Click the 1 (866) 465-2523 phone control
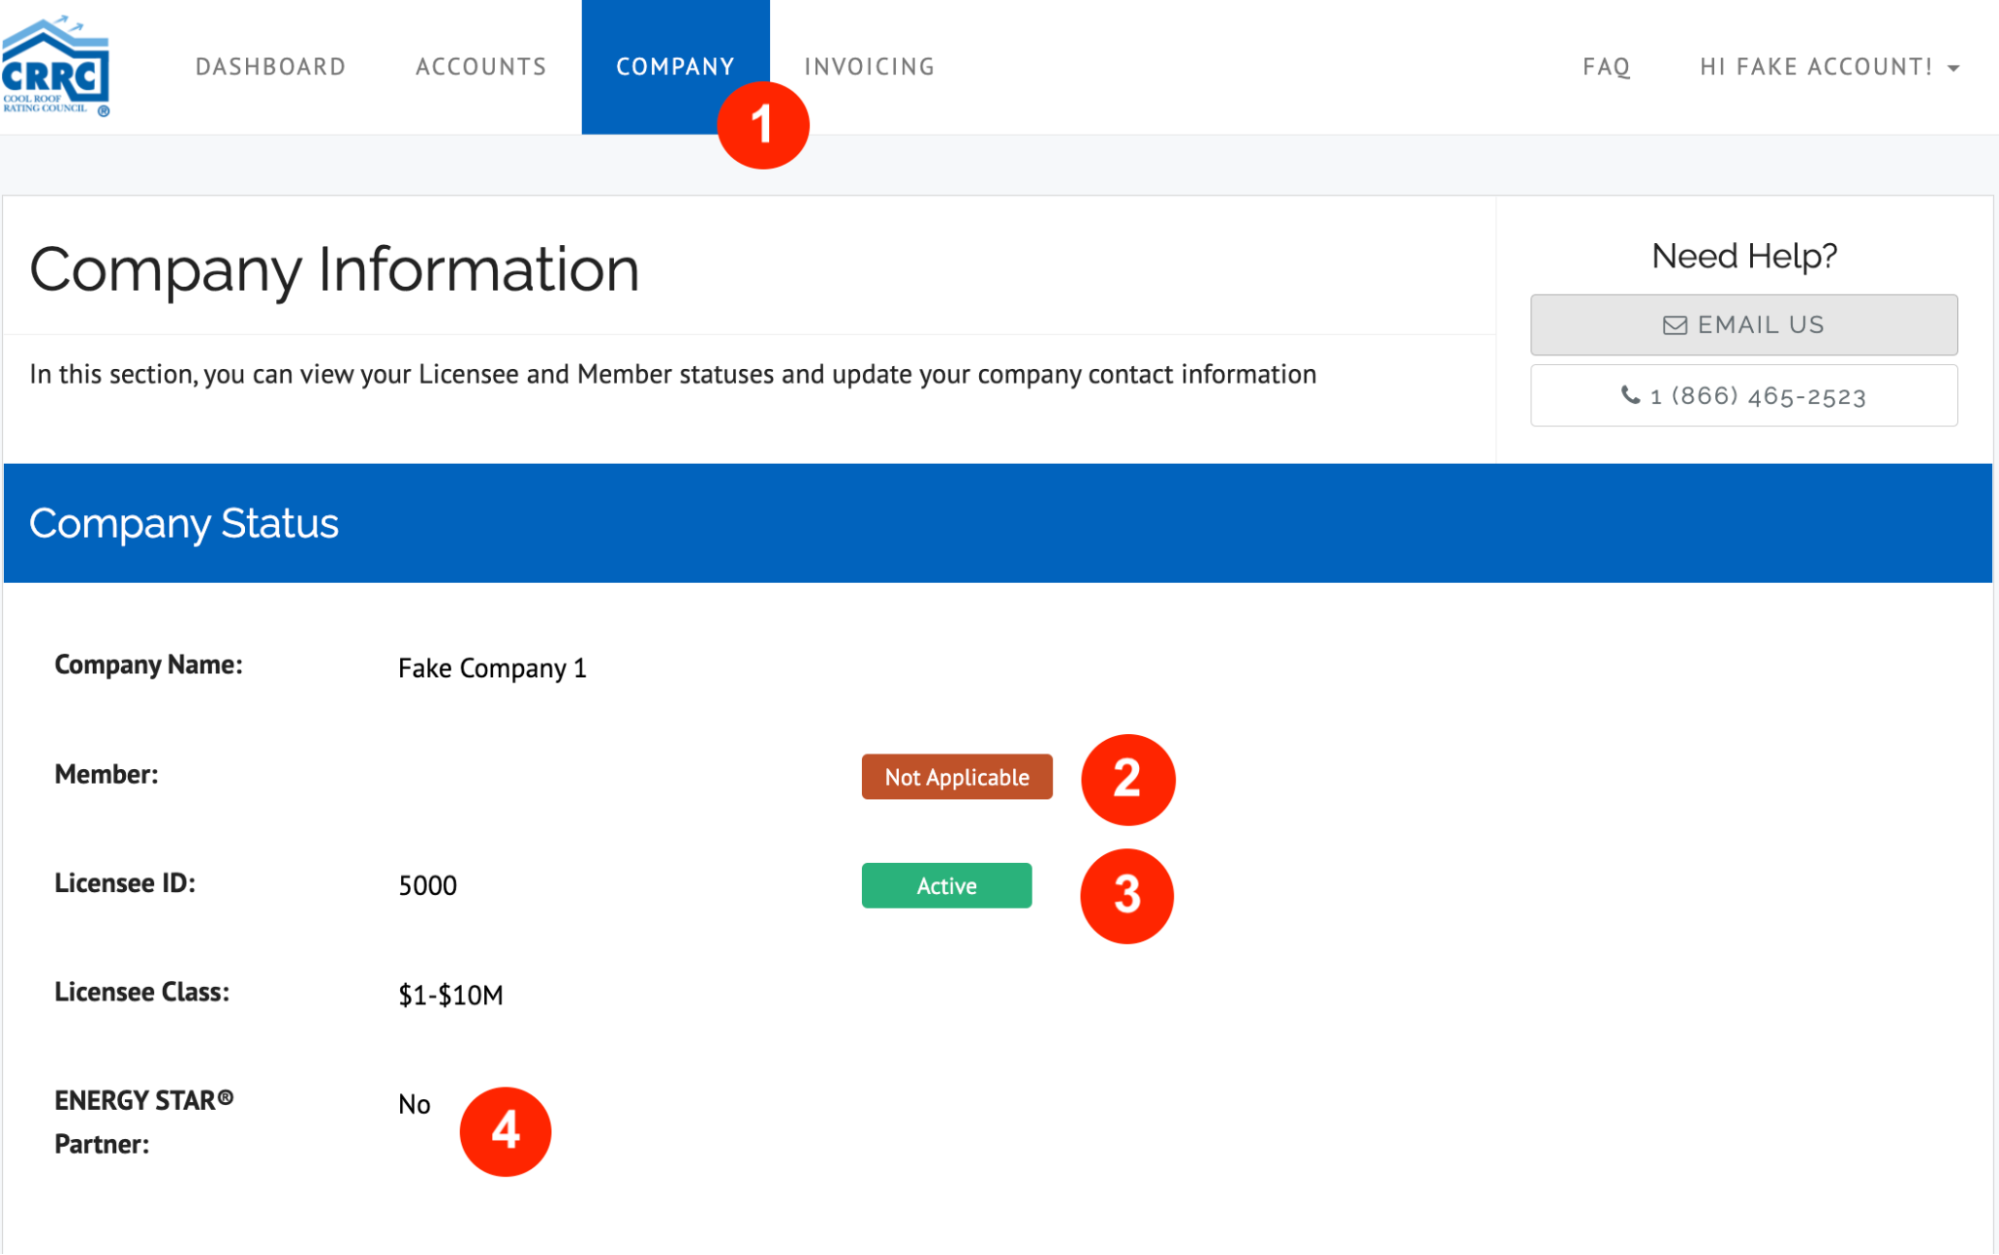The image size is (1999, 1255). click(x=1743, y=394)
